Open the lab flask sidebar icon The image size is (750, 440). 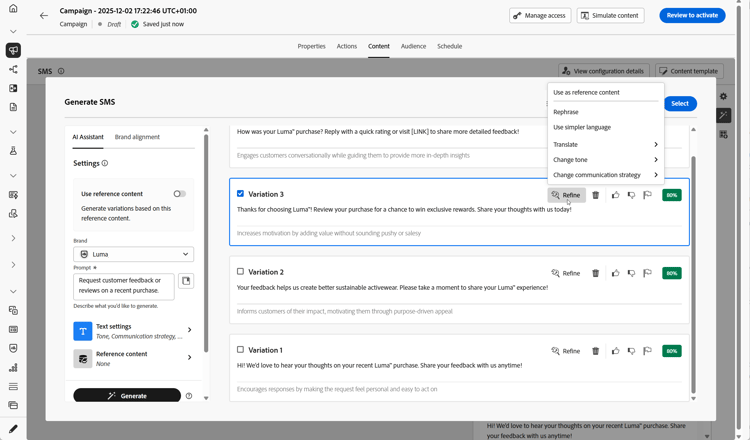pyautogui.click(x=13, y=151)
